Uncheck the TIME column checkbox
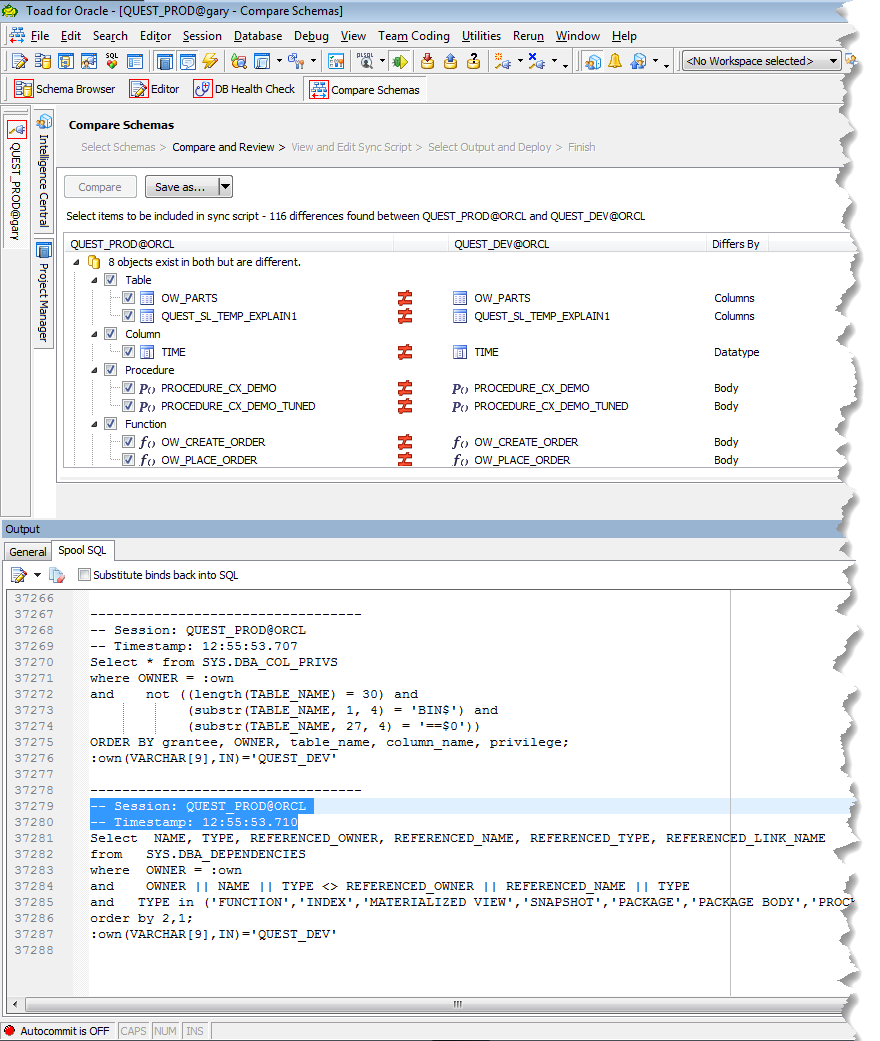880x1041 pixels. pos(129,352)
